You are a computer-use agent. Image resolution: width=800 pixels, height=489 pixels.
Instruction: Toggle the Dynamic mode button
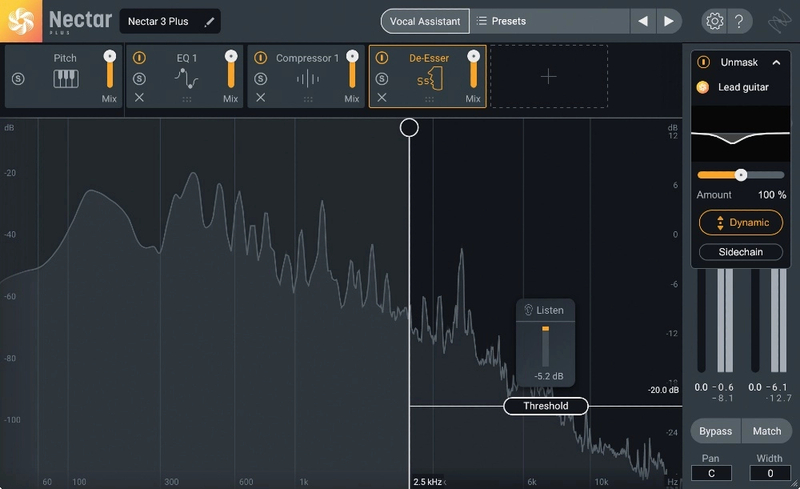[x=741, y=223]
